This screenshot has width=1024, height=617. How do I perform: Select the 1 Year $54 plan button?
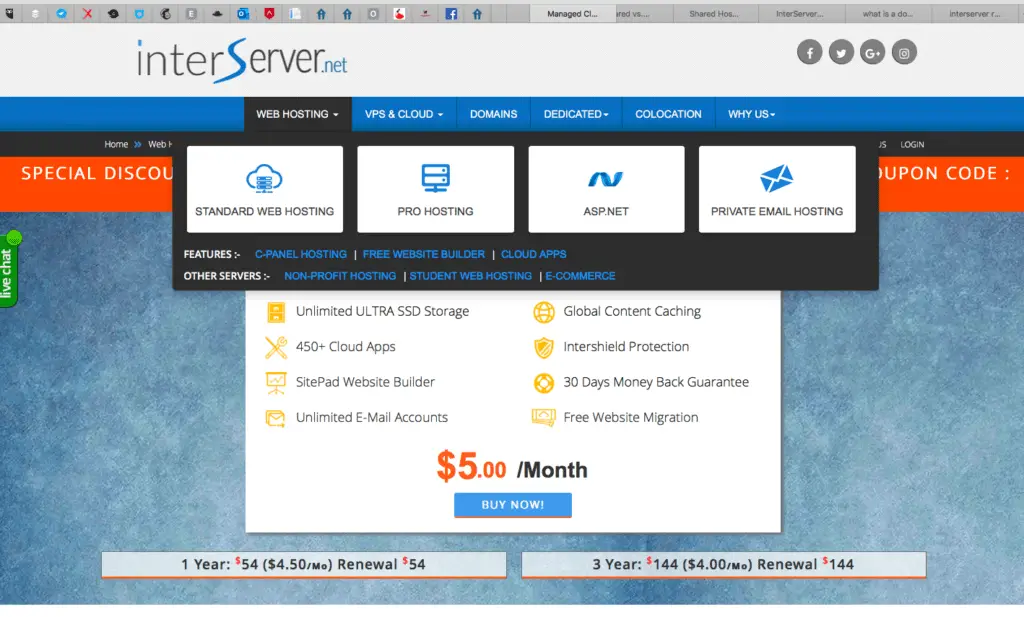coord(304,565)
